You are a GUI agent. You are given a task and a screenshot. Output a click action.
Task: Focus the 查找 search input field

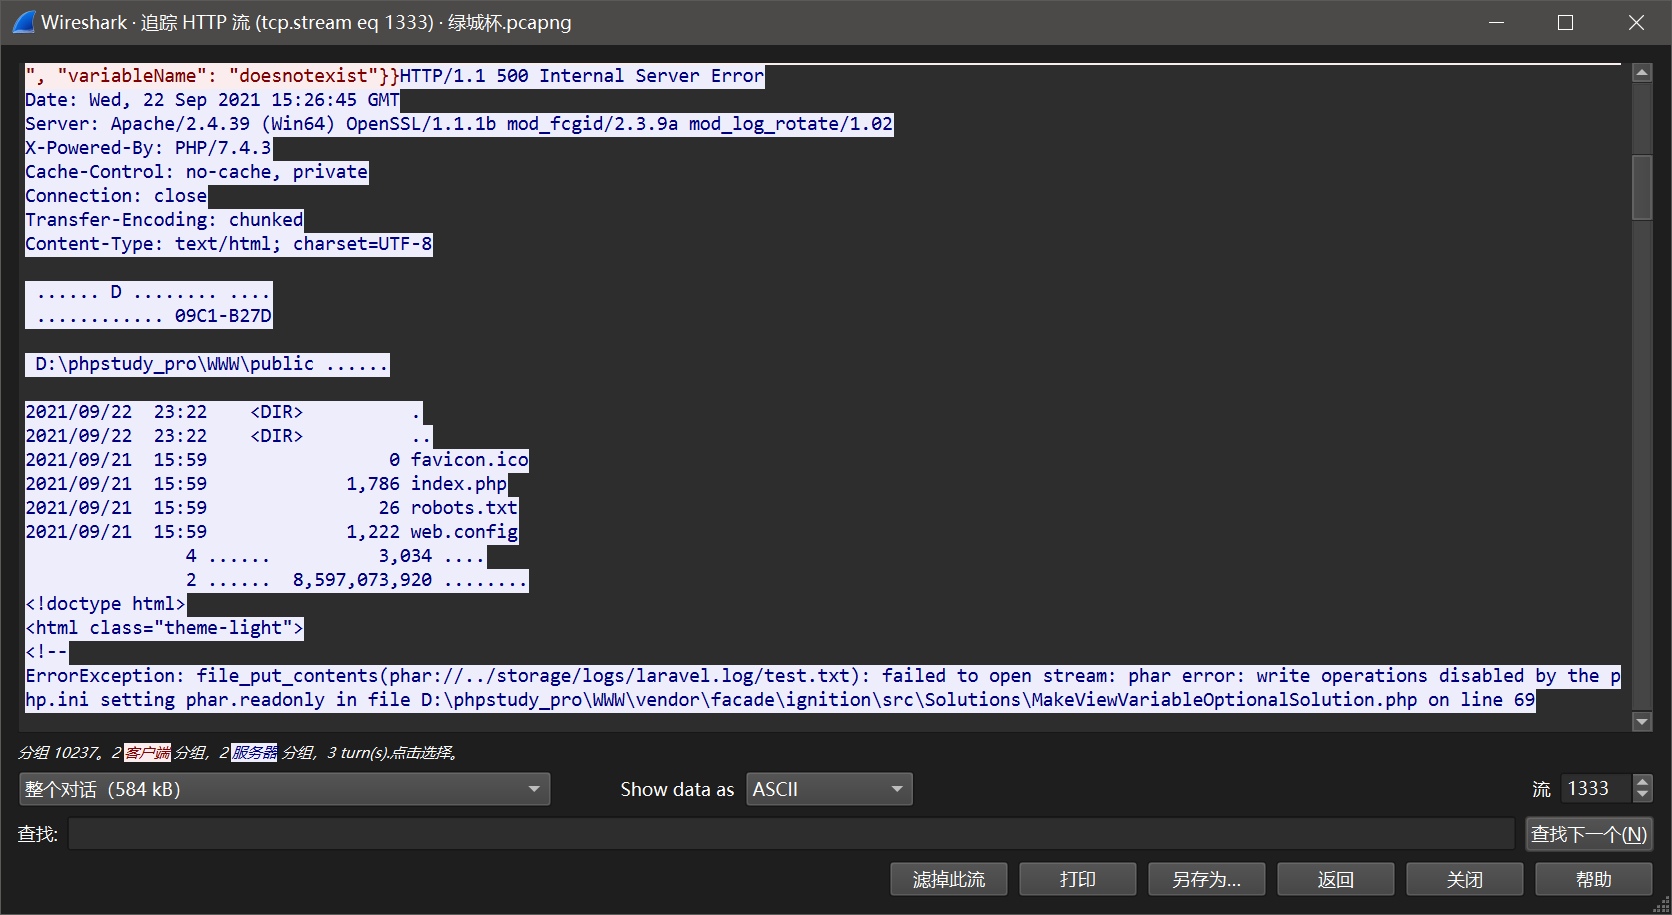pyautogui.click(x=790, y=834)
